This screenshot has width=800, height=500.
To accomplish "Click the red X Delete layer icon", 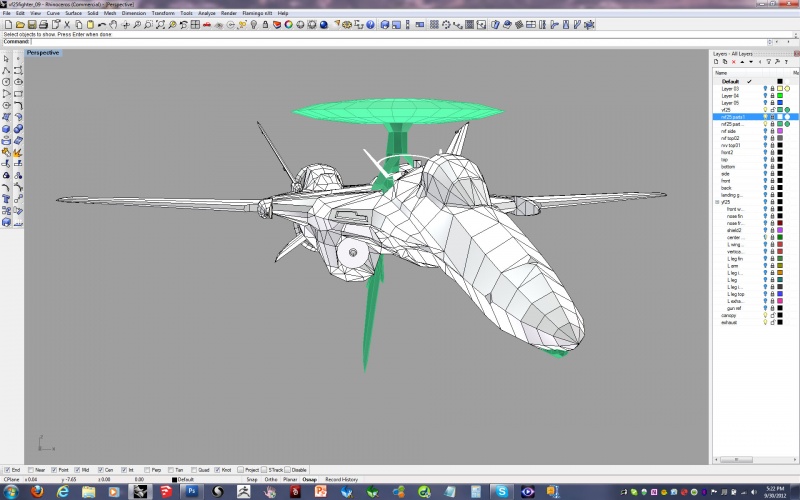I will pos(734,62).
